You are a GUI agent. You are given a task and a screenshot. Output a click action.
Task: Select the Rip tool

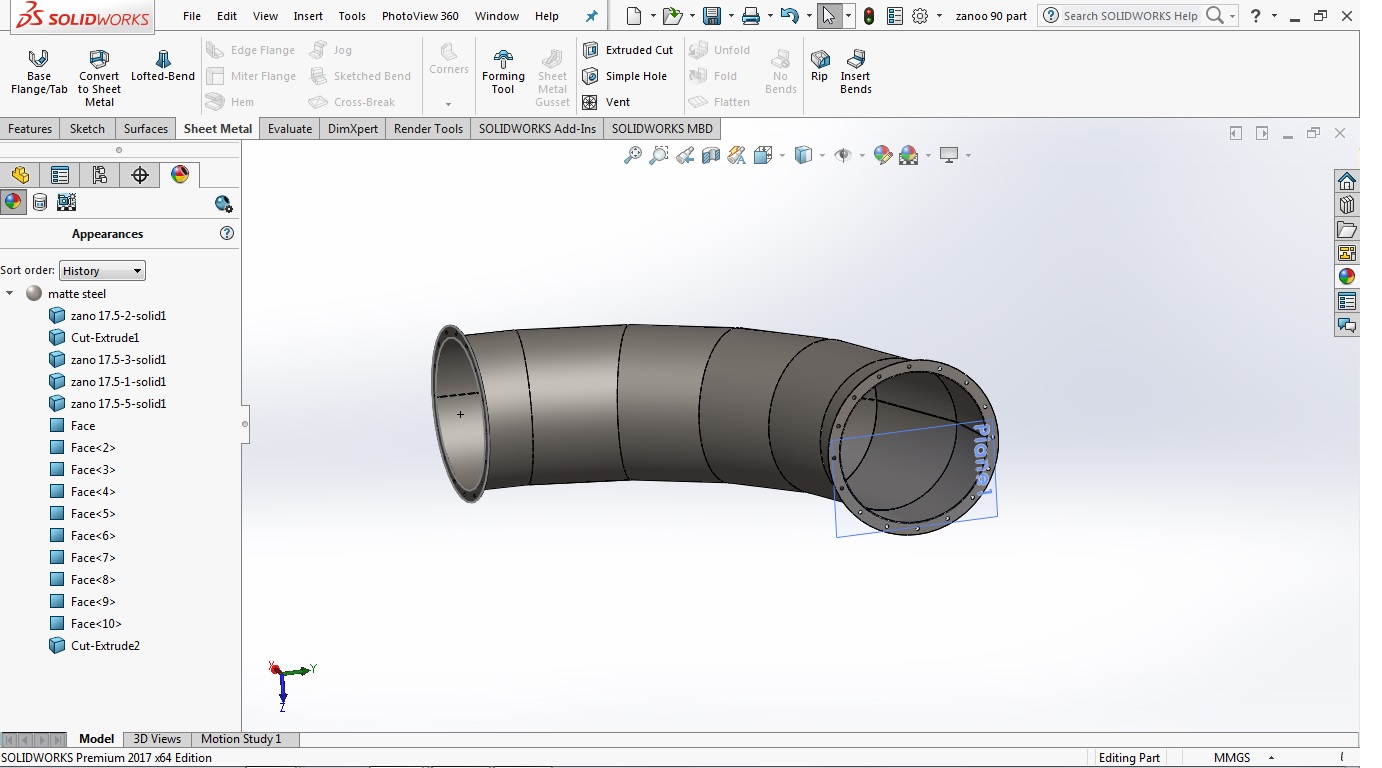tap(820, 66)
